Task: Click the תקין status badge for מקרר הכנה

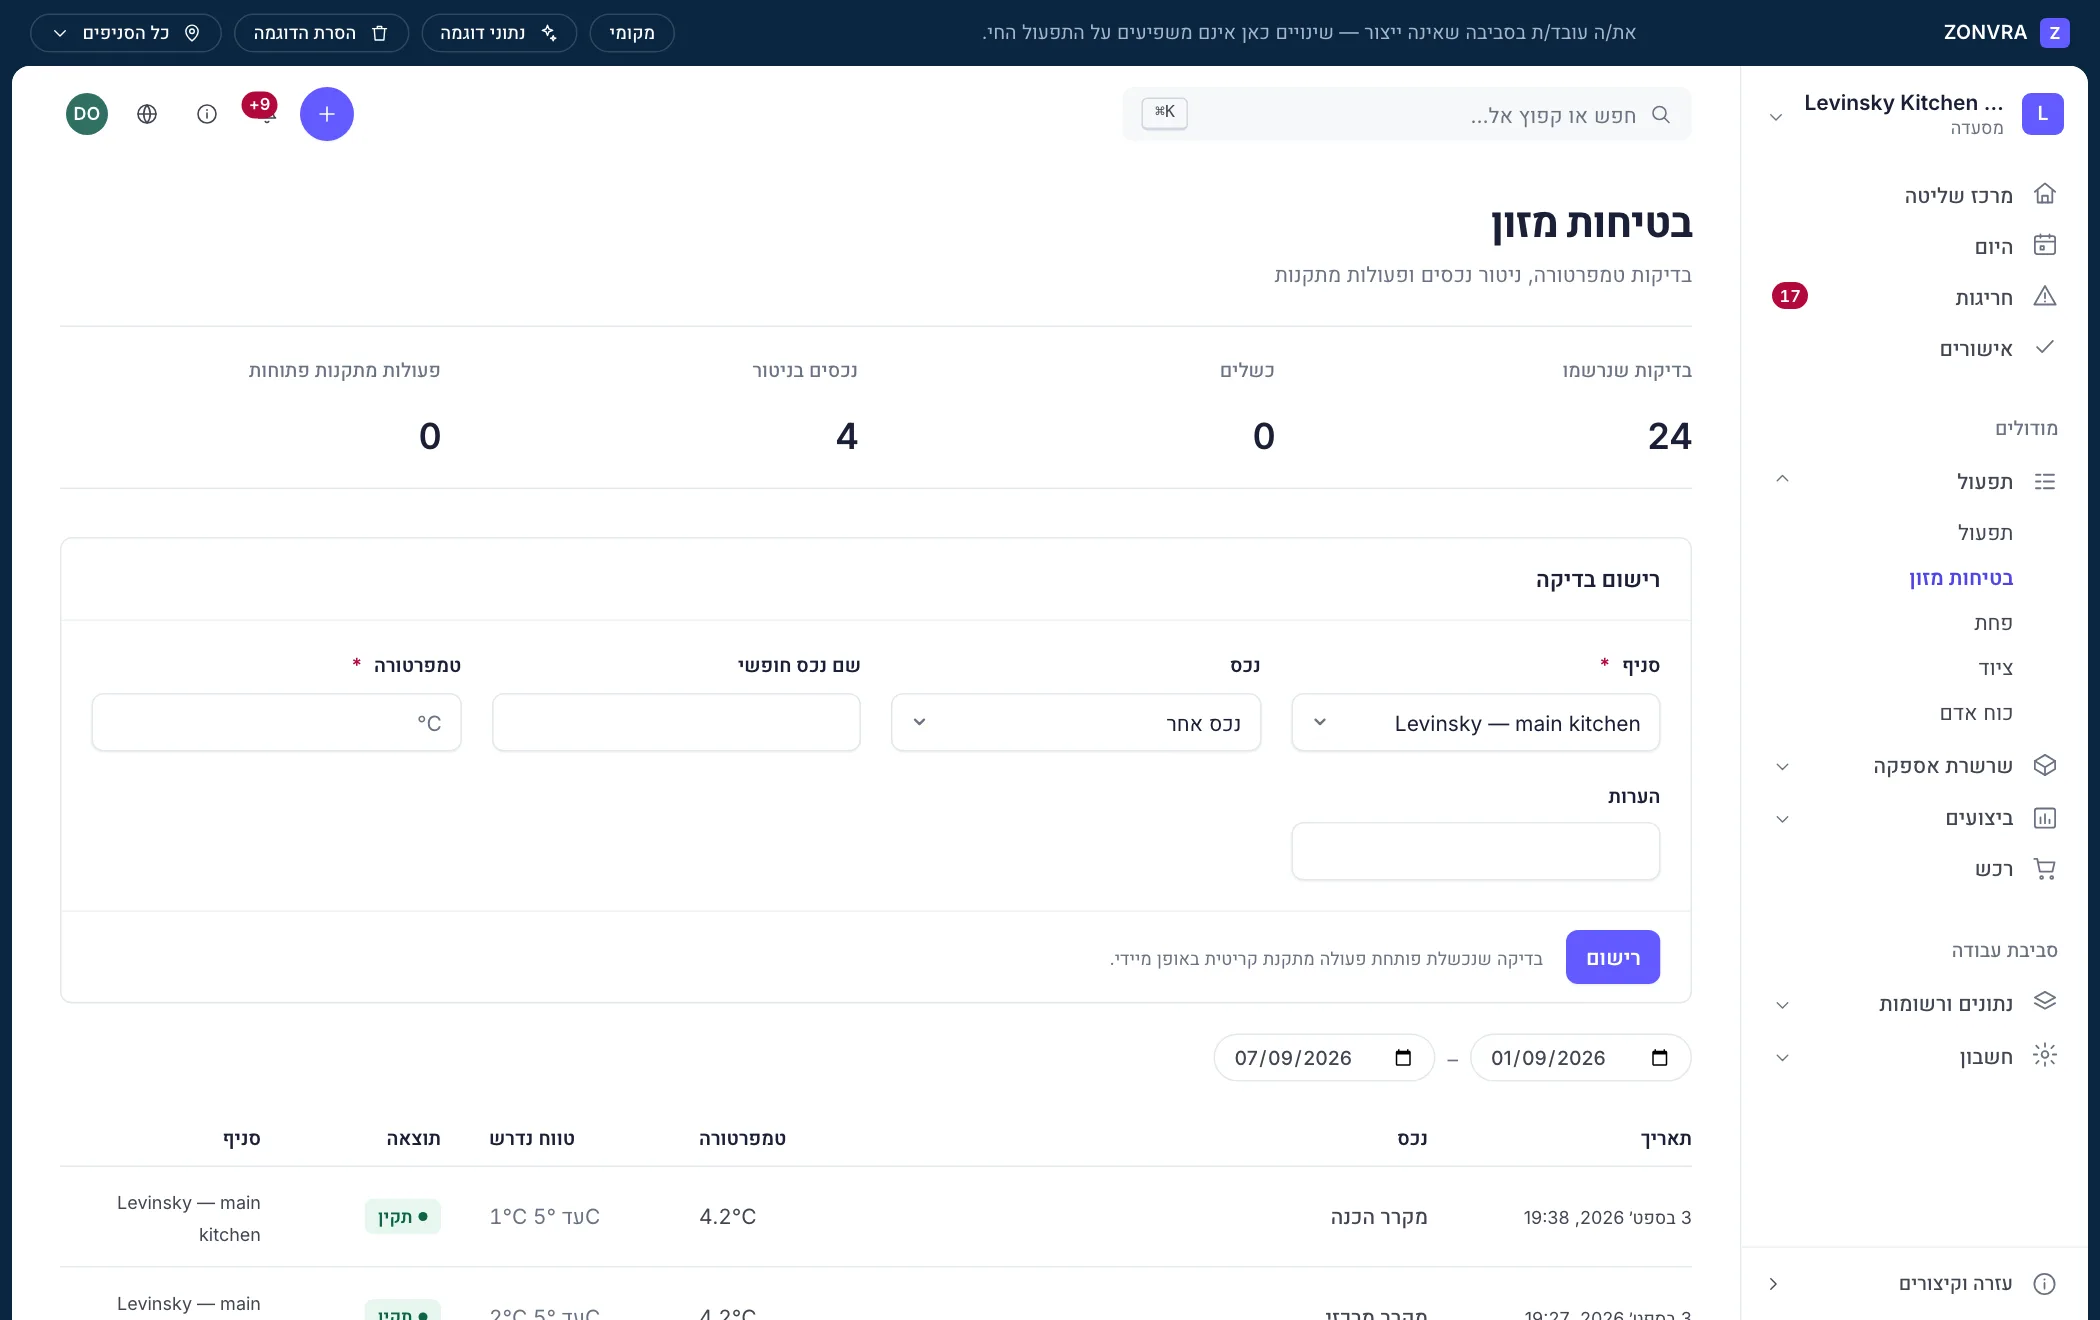Action: pos(403,1217)
